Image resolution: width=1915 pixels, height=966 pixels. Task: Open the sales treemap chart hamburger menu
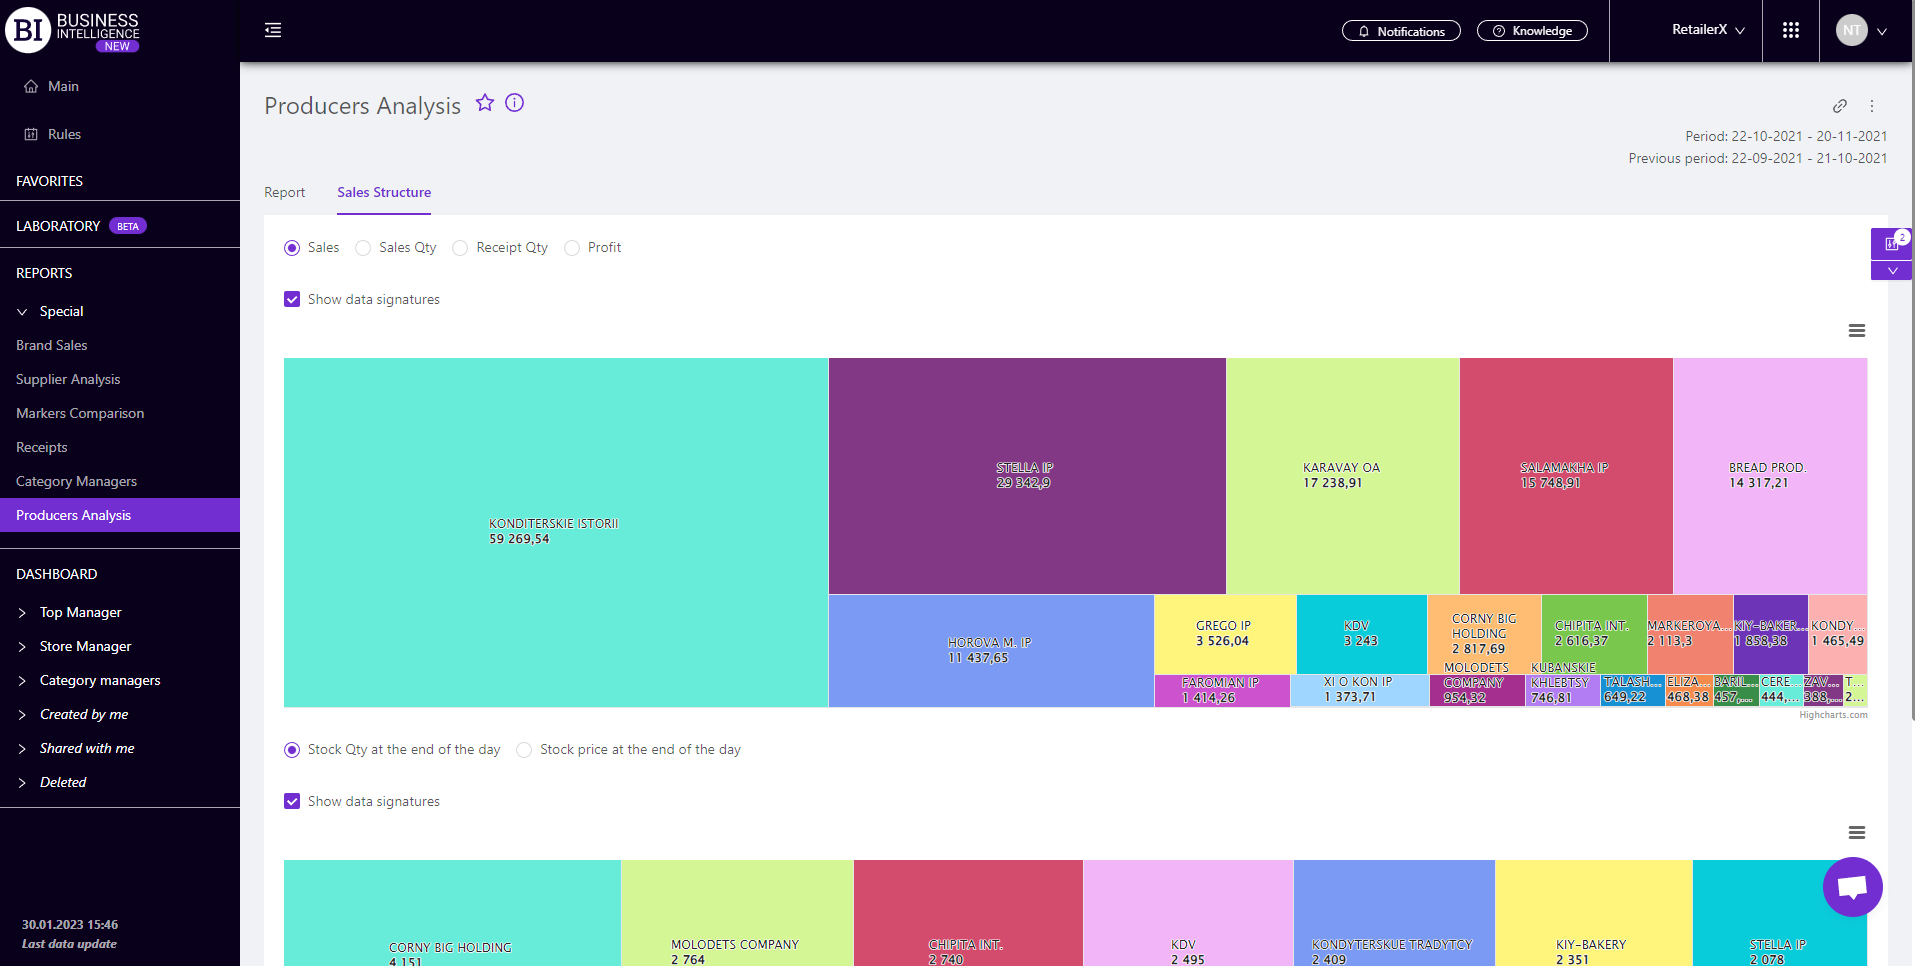point(1856,331)
